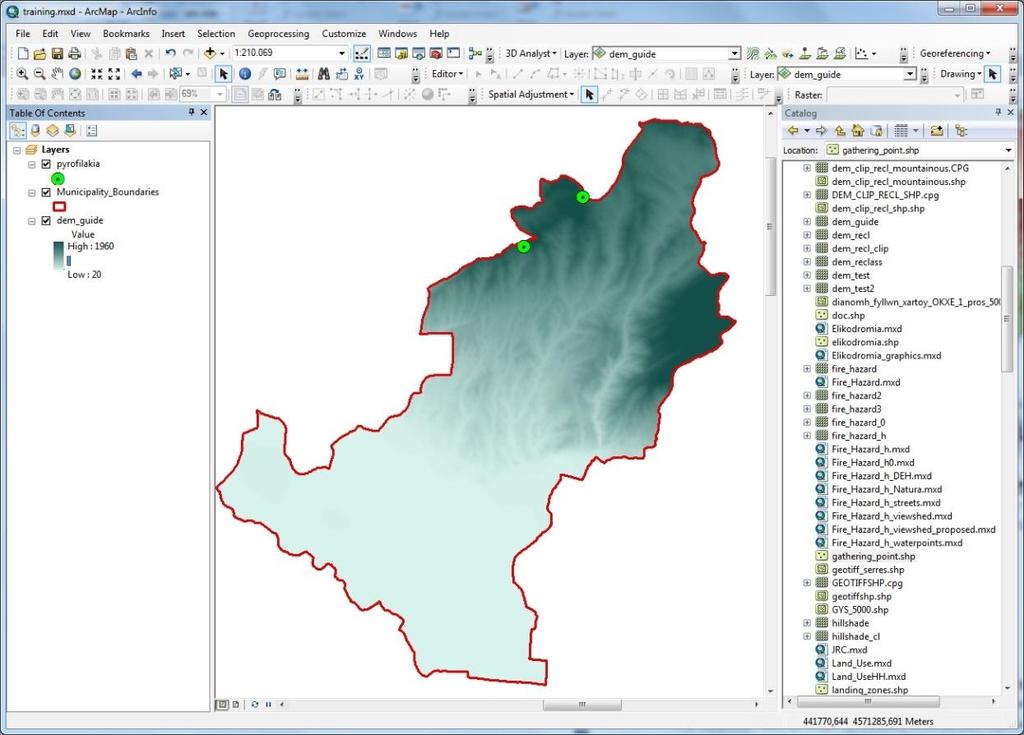The height and width of the screenshot is (735, 1024).
Task: Open the Spatial Adjustment dropdown menu
Action: tap(531, 95)
